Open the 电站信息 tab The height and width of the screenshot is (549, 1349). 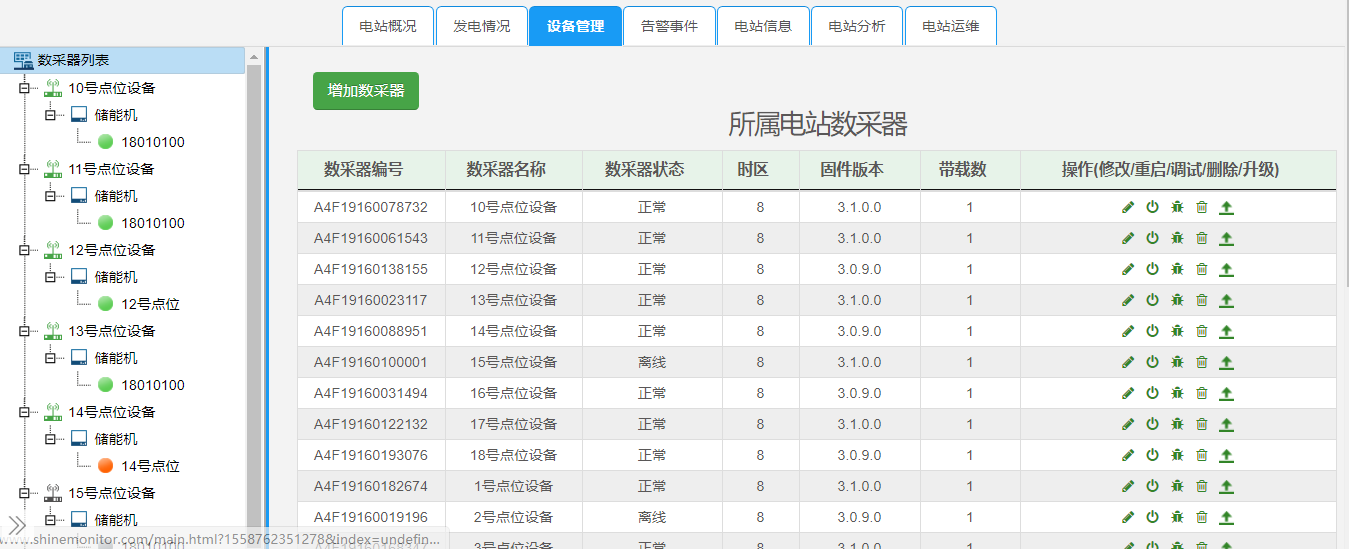pyautogui.click(x=763, y=26)
